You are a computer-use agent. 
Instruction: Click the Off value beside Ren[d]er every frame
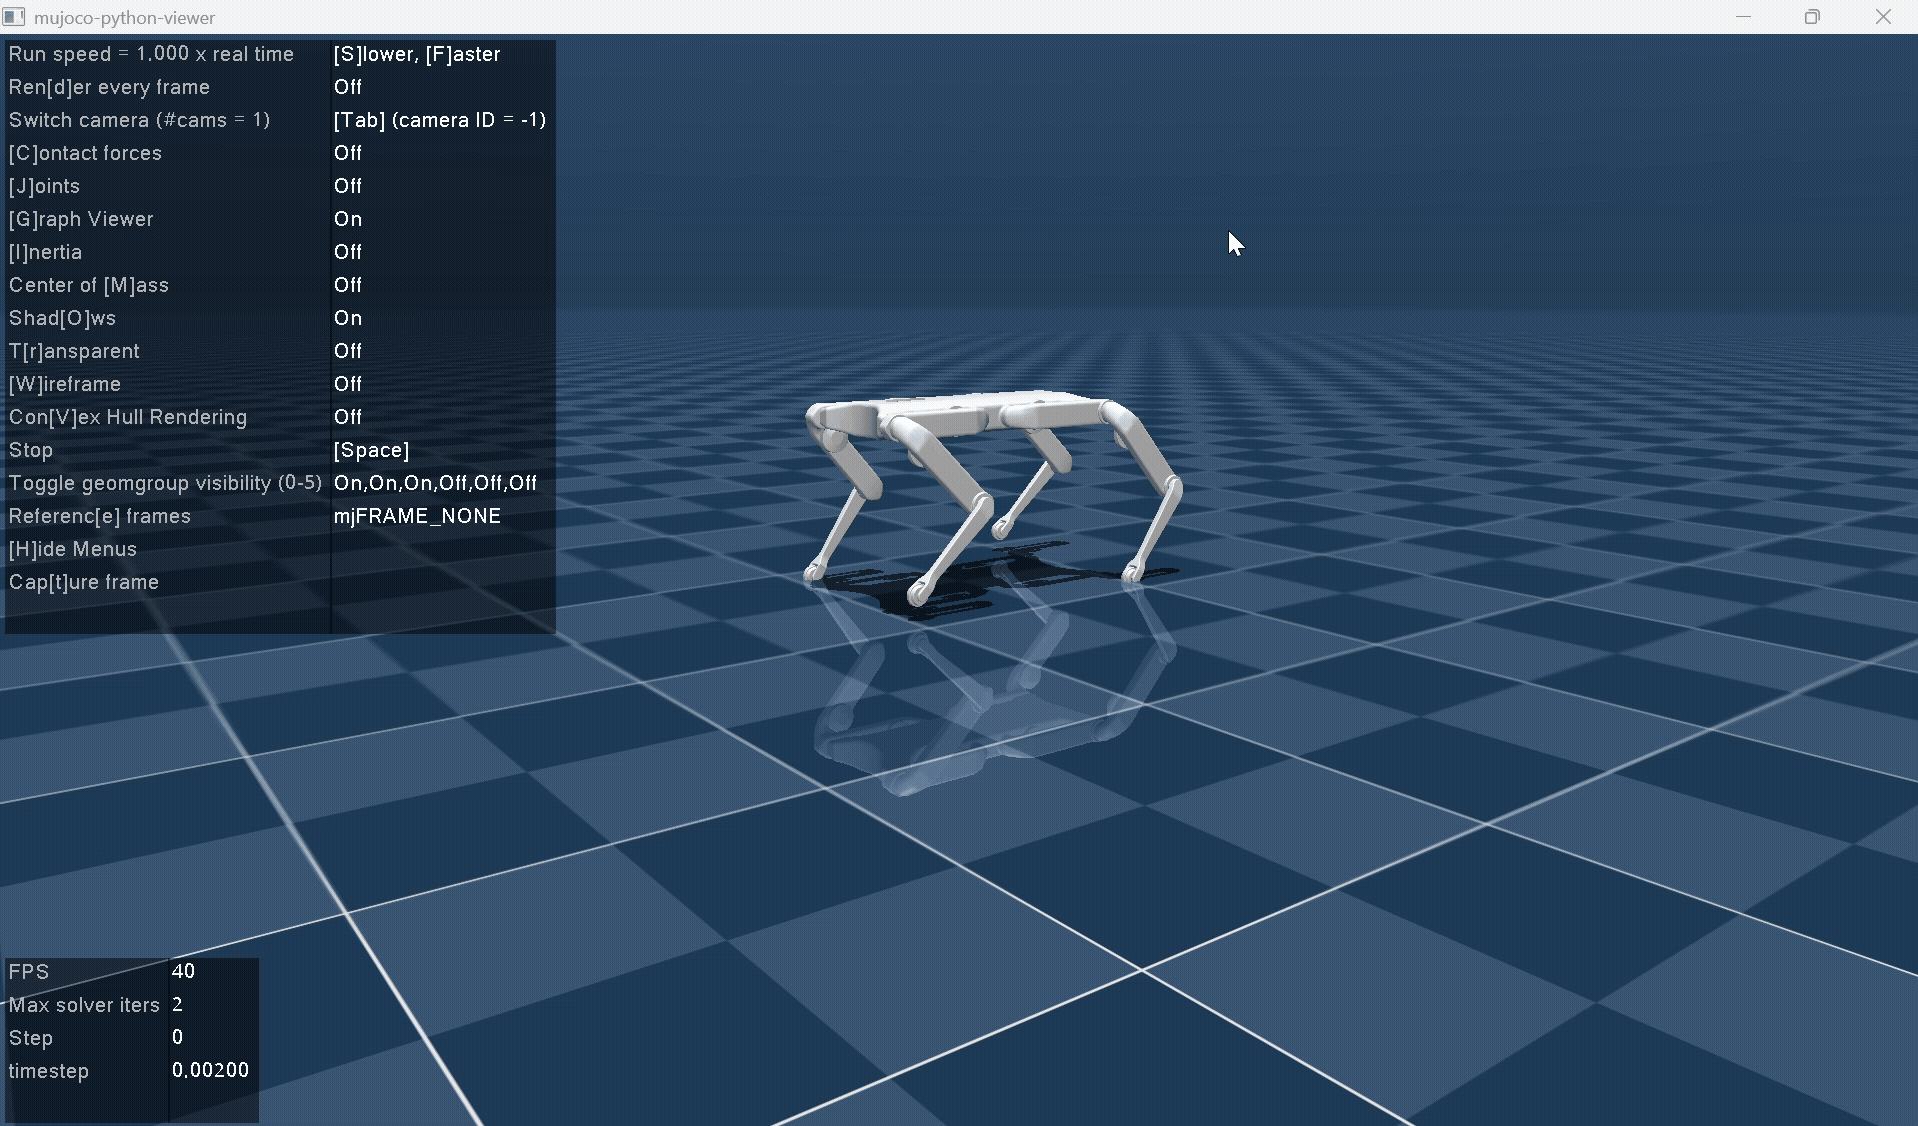point(348,87)
